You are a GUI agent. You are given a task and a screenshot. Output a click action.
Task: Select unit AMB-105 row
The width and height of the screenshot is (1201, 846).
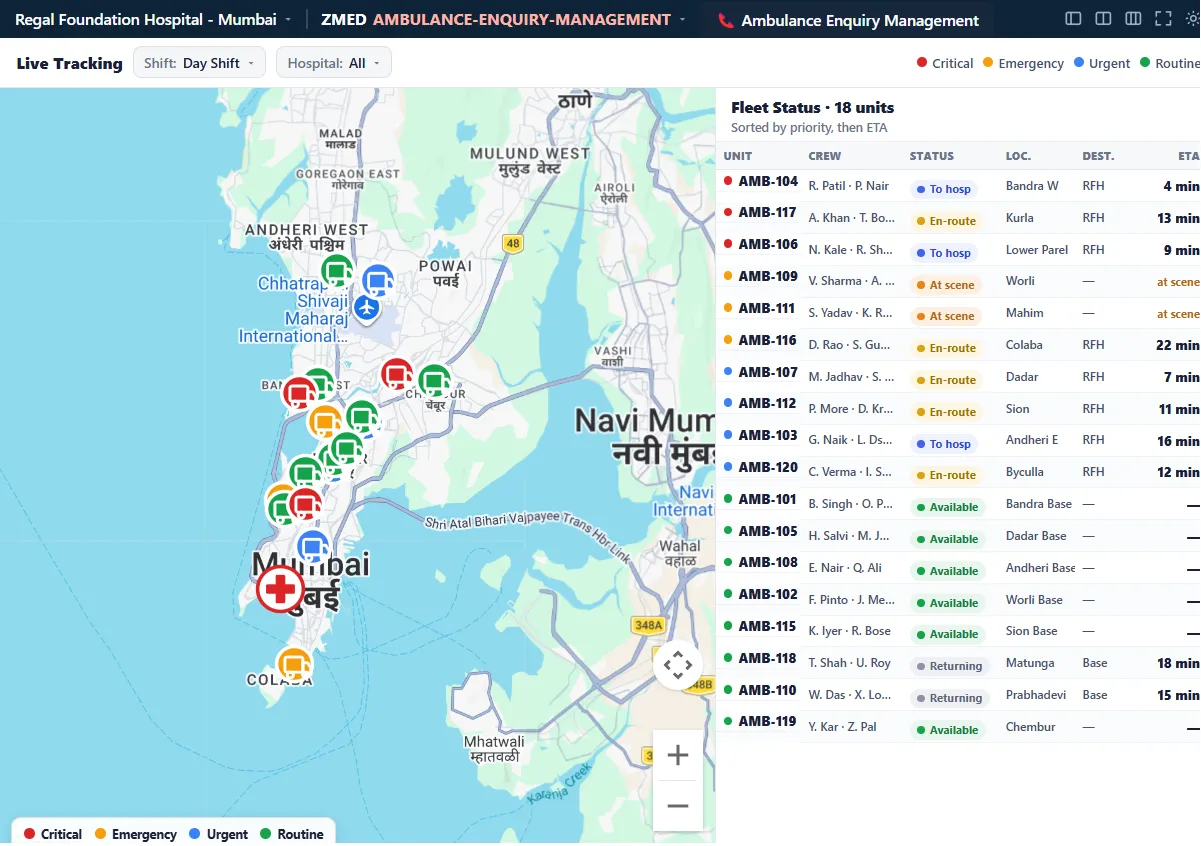pyautogui.click(x=958, y=536)
